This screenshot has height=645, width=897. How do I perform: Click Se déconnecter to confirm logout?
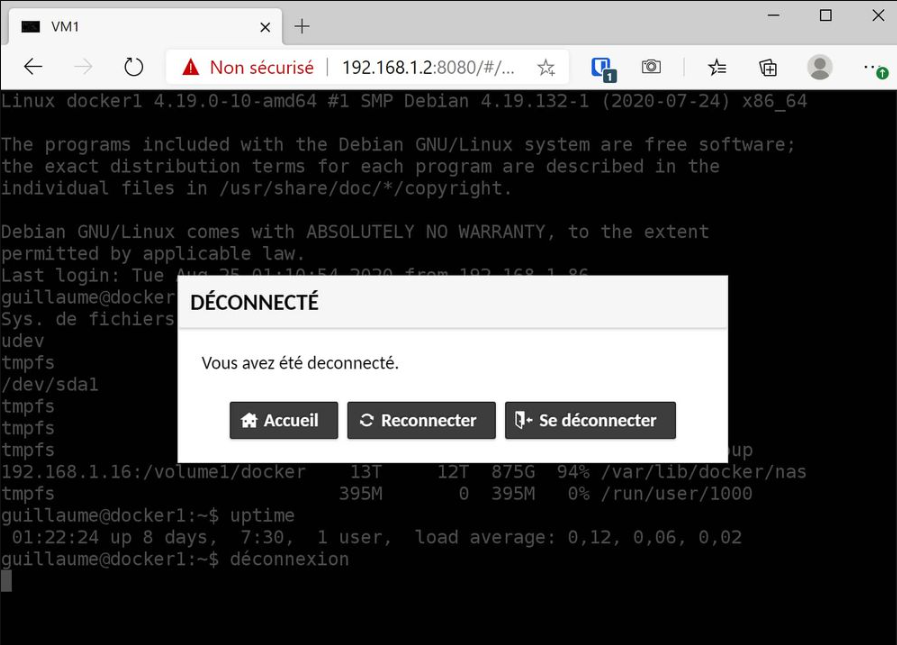tap(590, 420)
